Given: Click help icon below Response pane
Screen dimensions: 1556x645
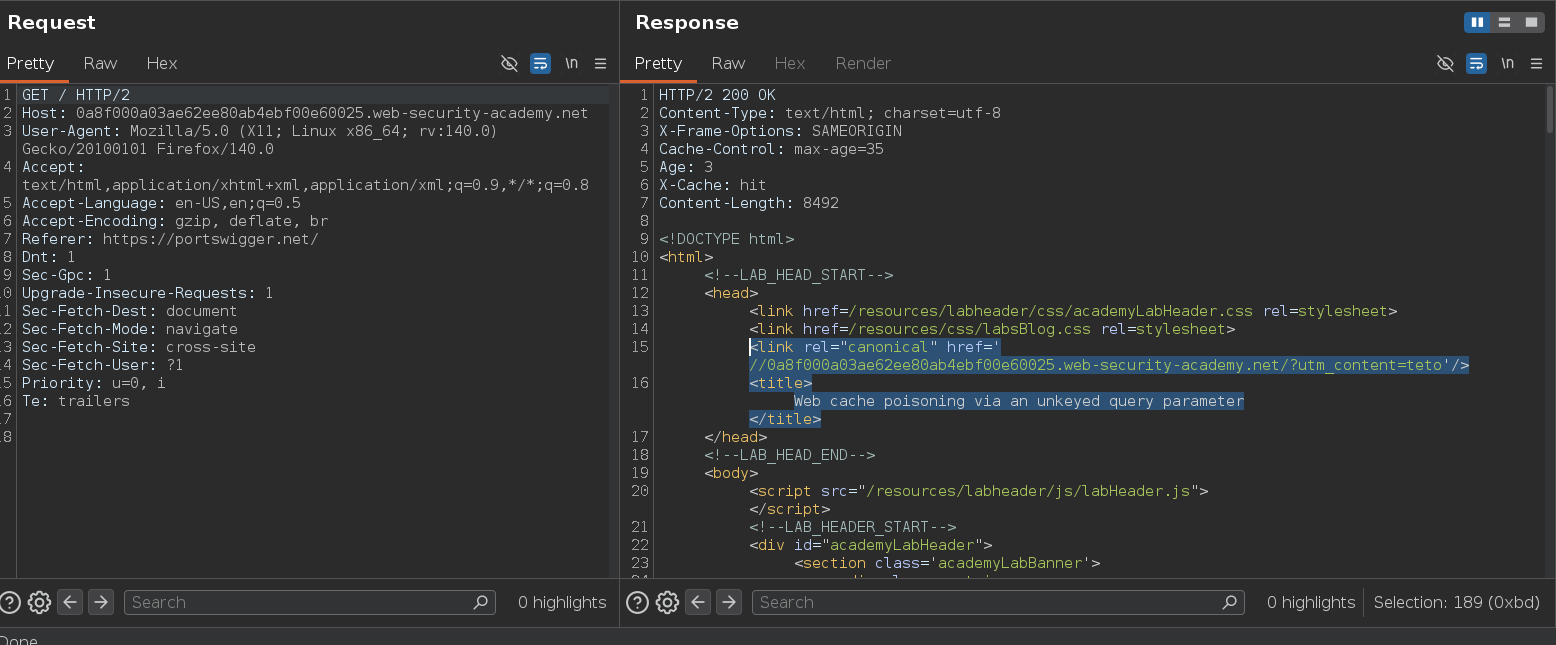Looking at the screenshot, I should [637, 602].
